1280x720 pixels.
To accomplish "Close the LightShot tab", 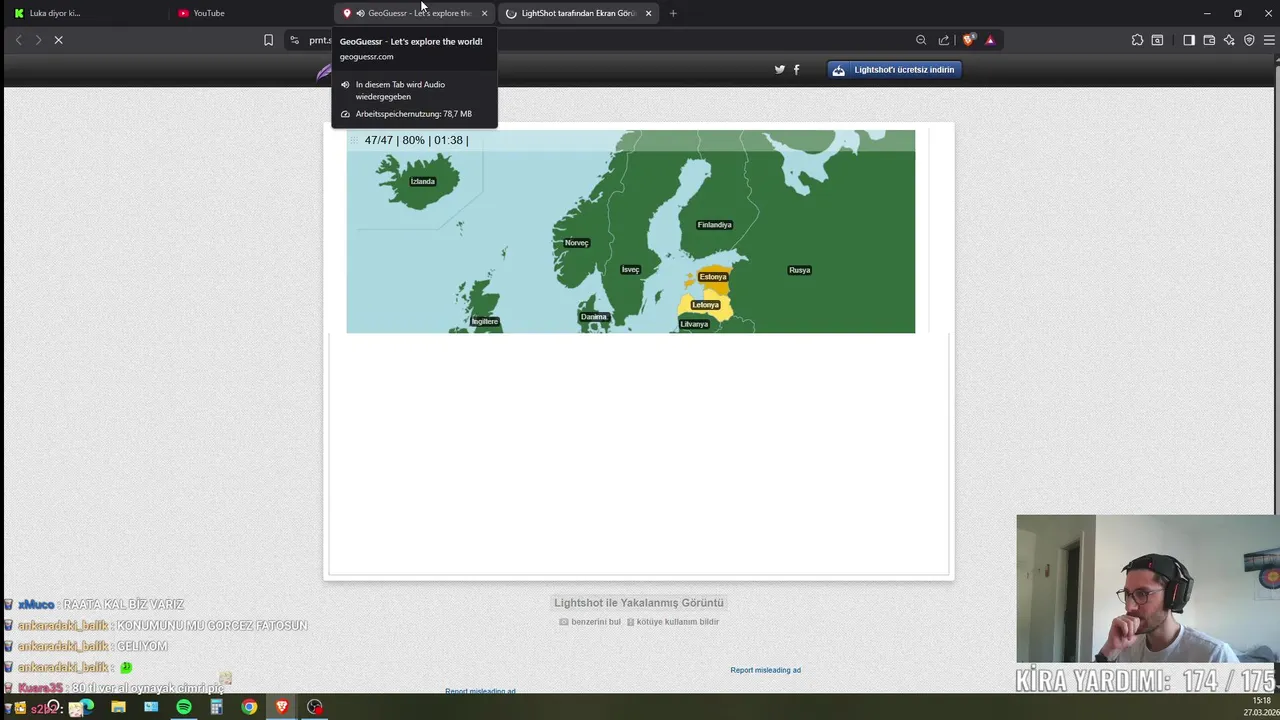I will [648, 13].
